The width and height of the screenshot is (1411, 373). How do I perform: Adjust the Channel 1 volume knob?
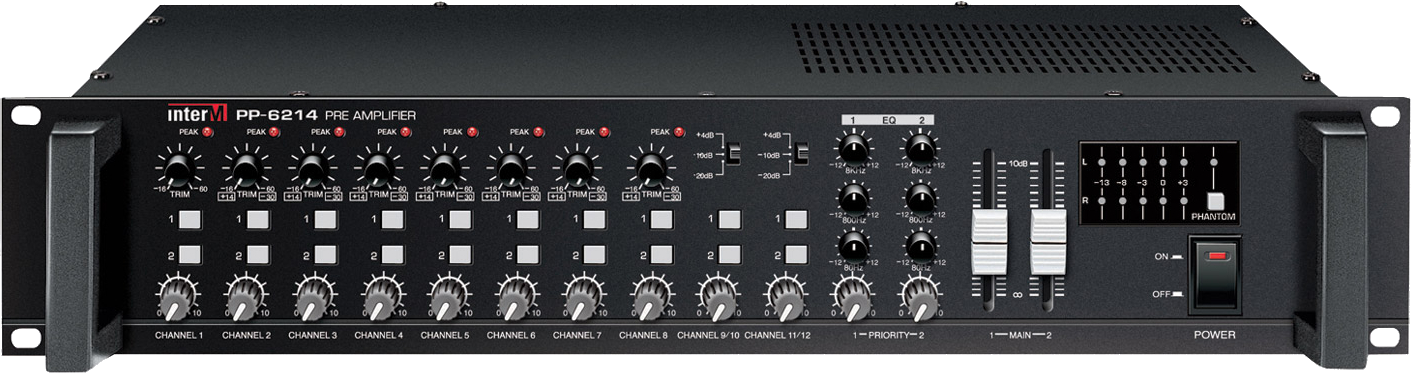tap(178, 299)
